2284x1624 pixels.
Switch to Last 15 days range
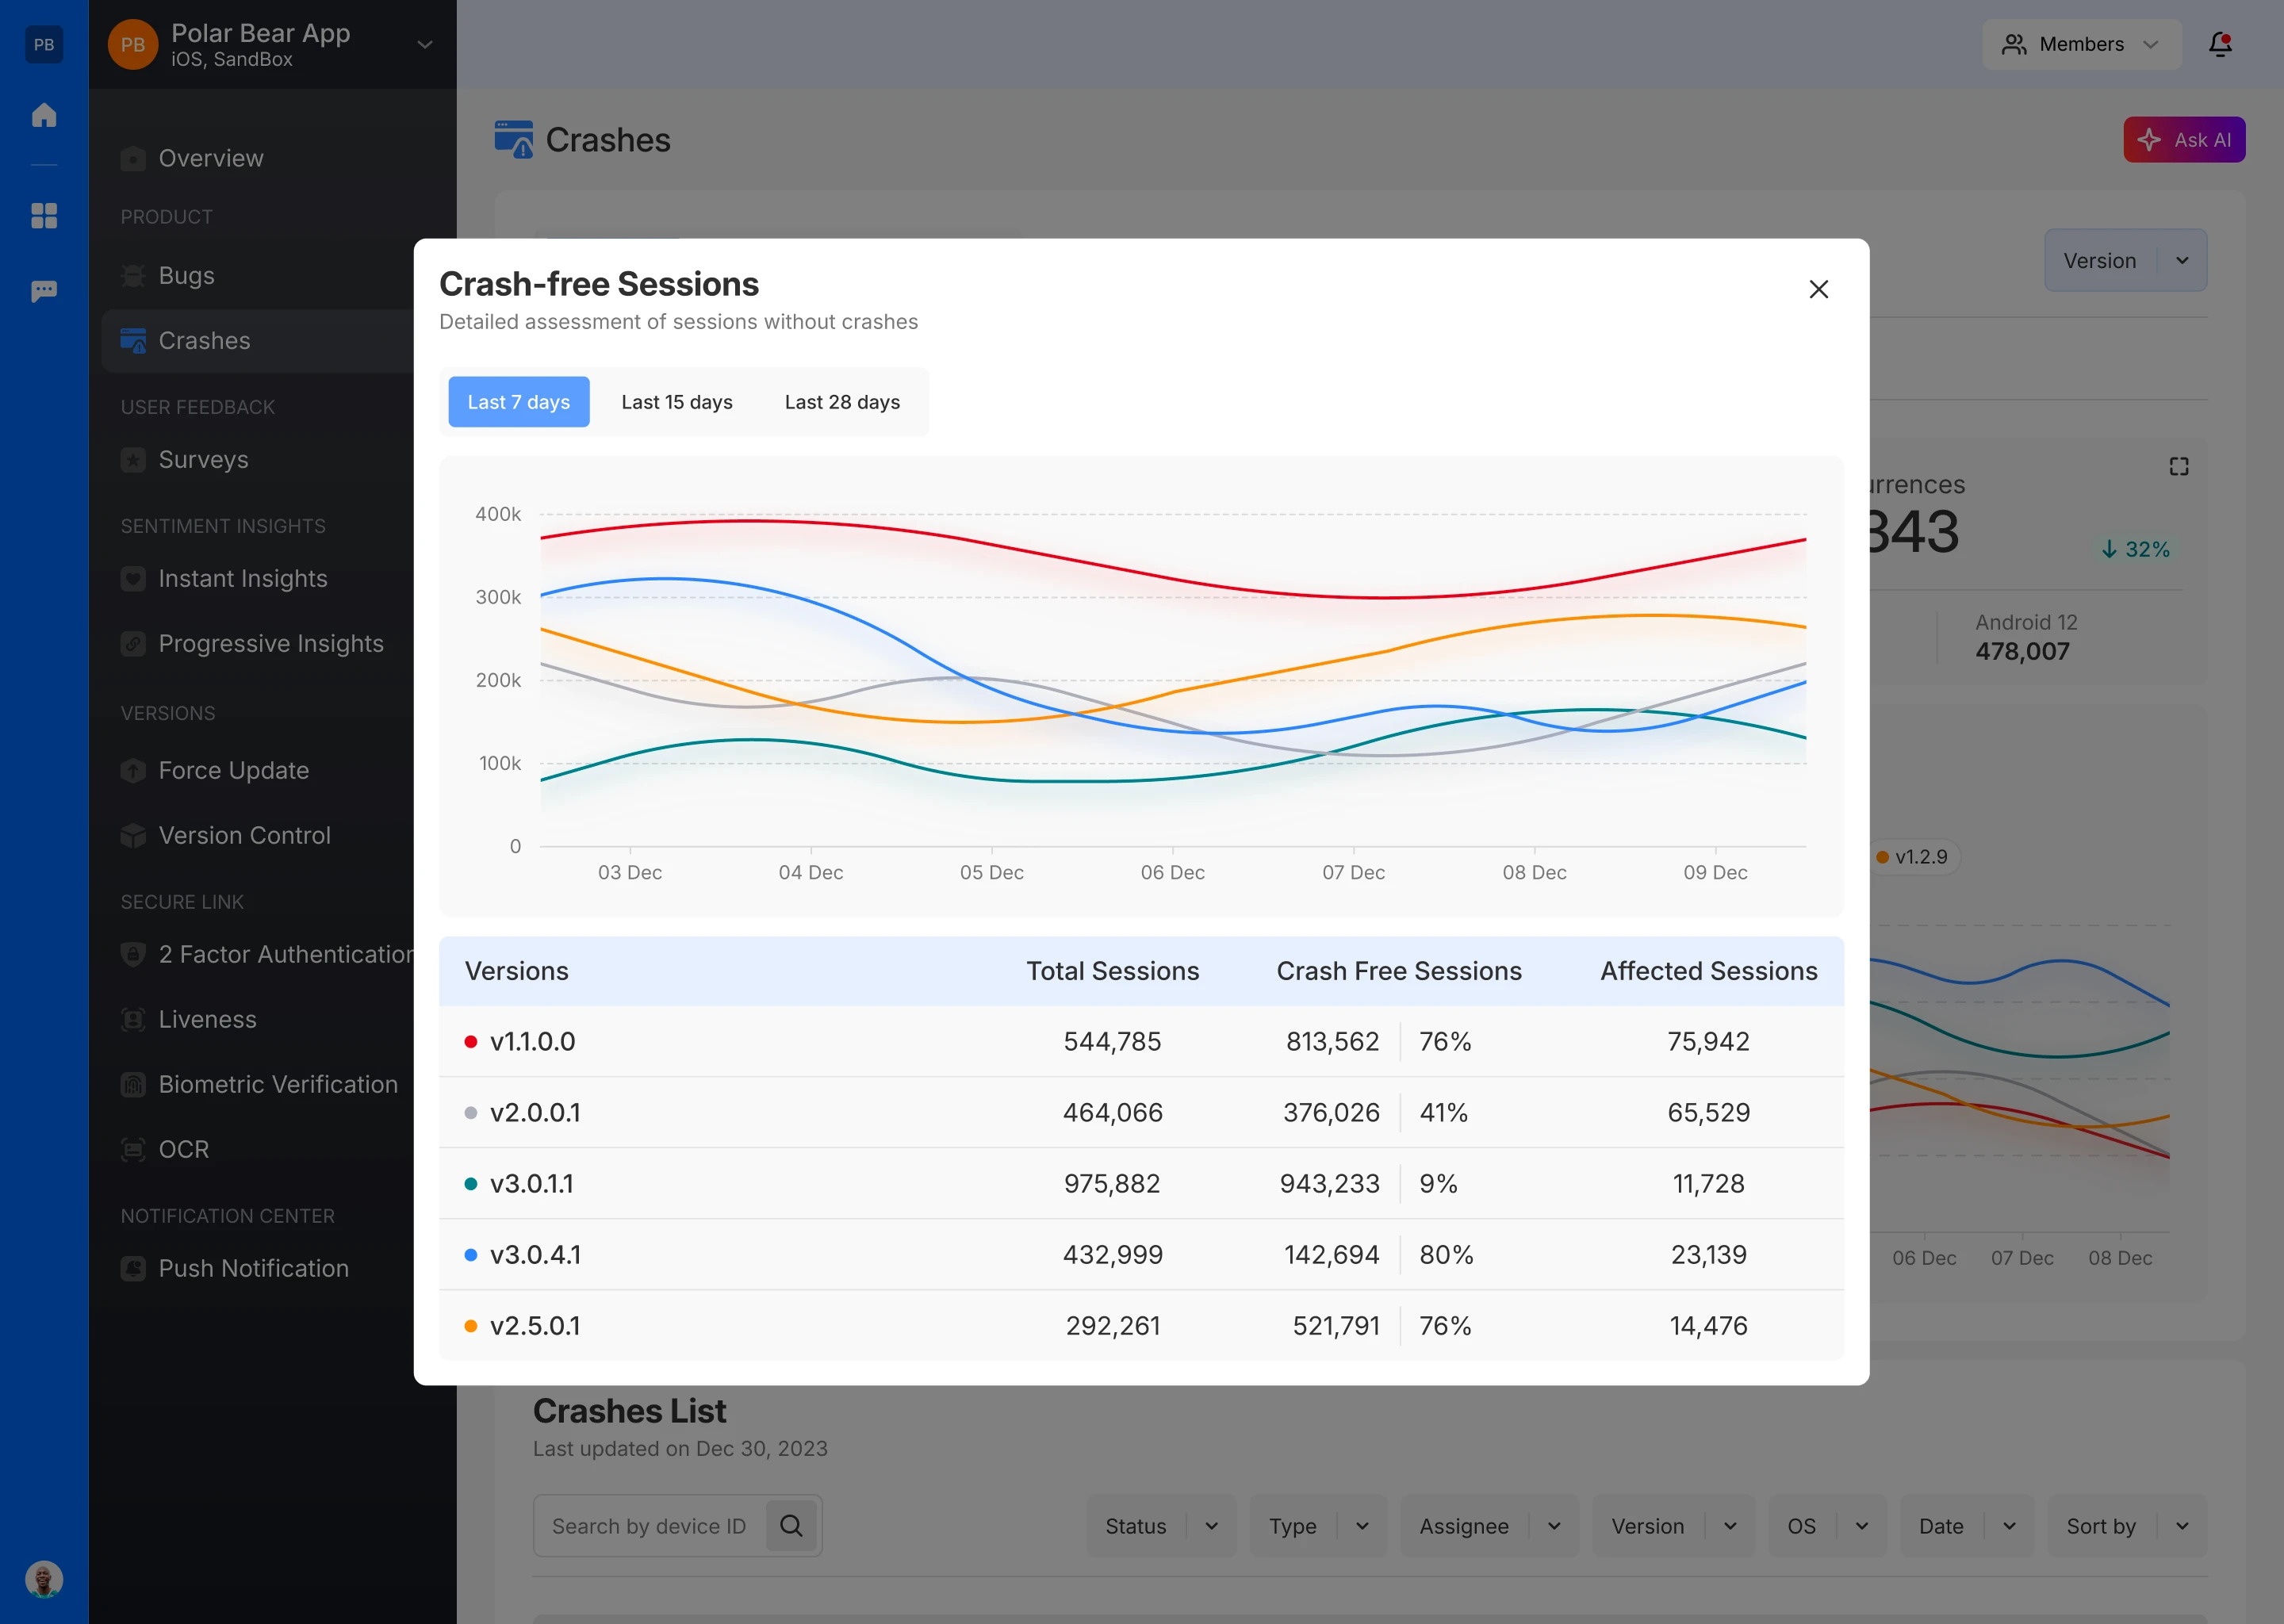(677, 402)
